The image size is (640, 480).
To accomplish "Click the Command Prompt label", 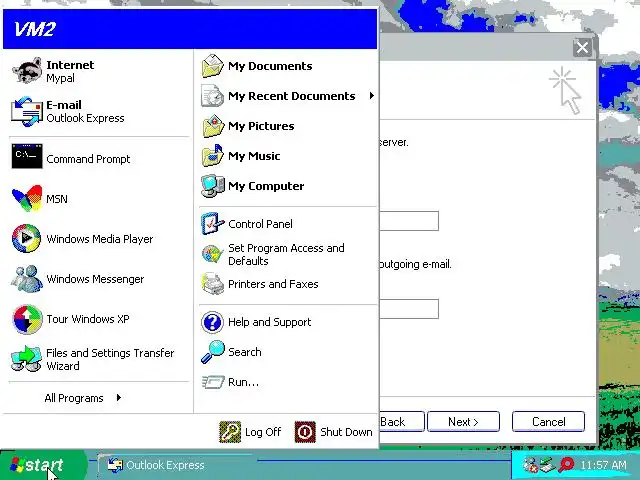I will tap(88, 159).
